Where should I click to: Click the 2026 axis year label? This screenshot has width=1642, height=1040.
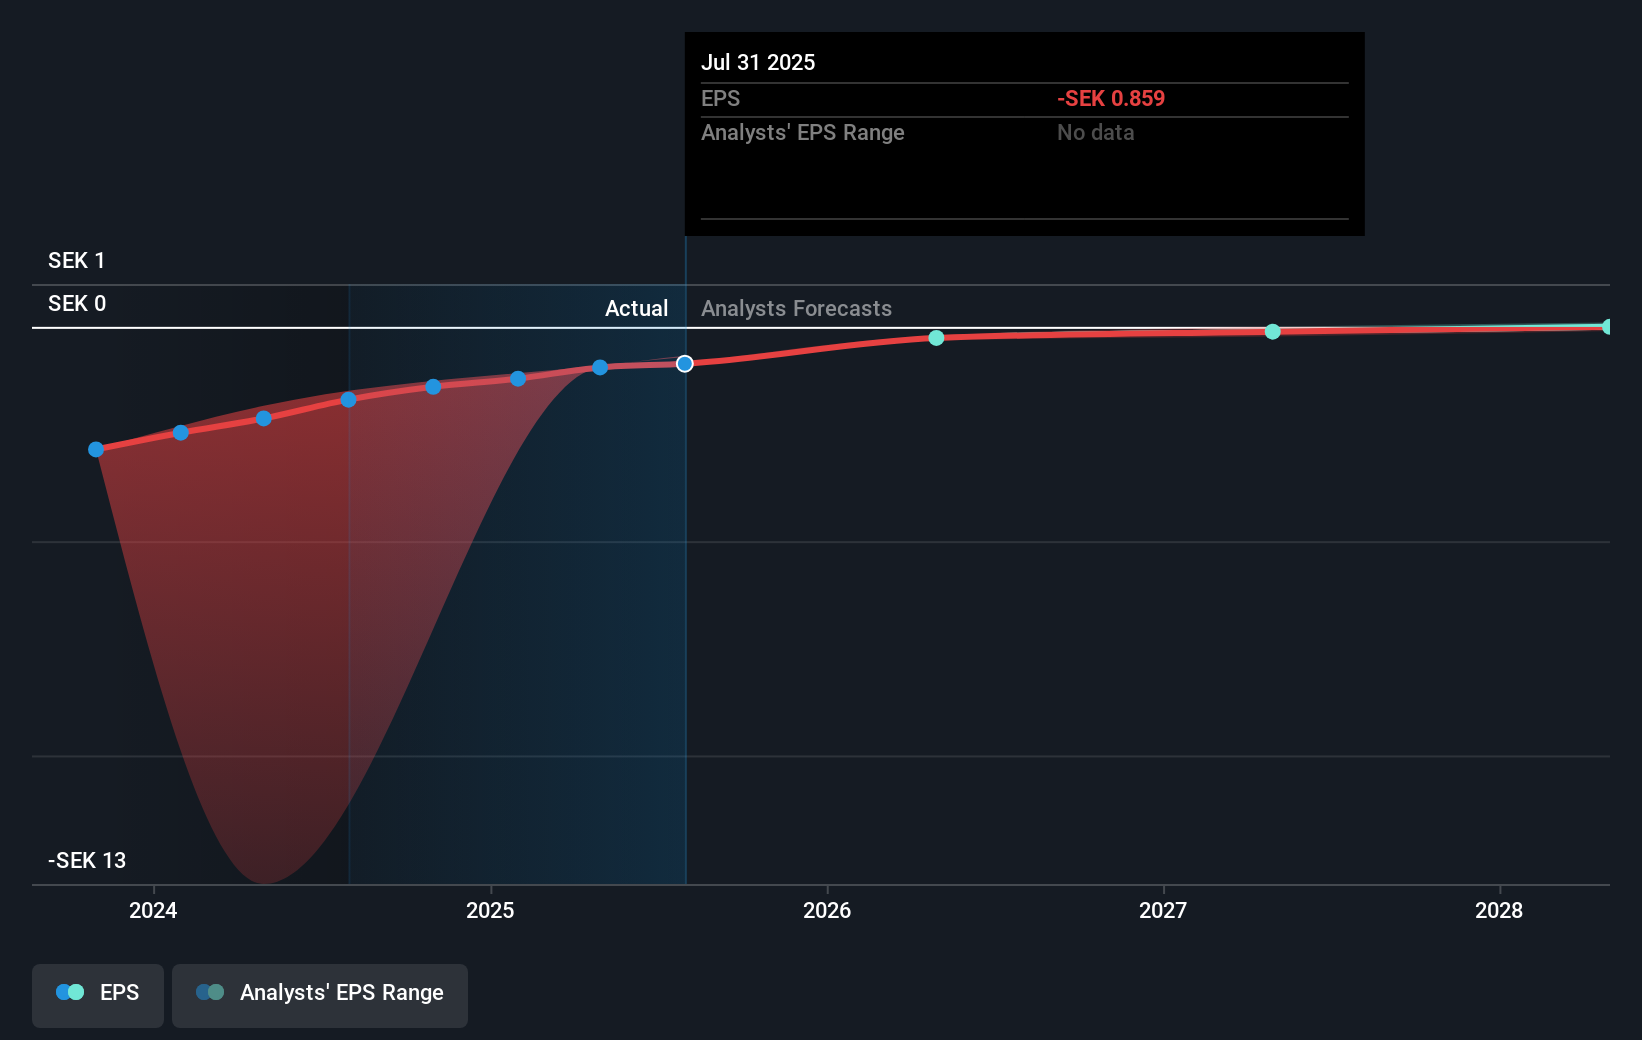pyautogui.click(x=827, y=911)
